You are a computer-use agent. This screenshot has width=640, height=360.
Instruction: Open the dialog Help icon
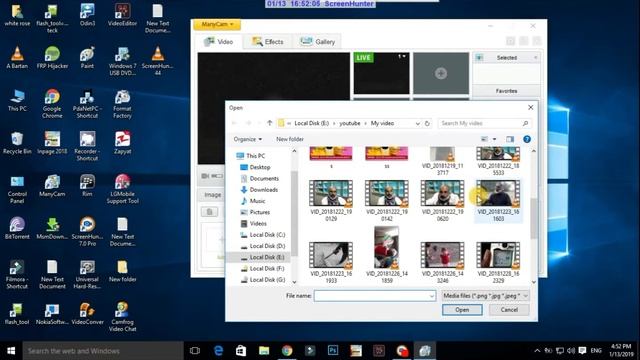click(x=527, y=139)
